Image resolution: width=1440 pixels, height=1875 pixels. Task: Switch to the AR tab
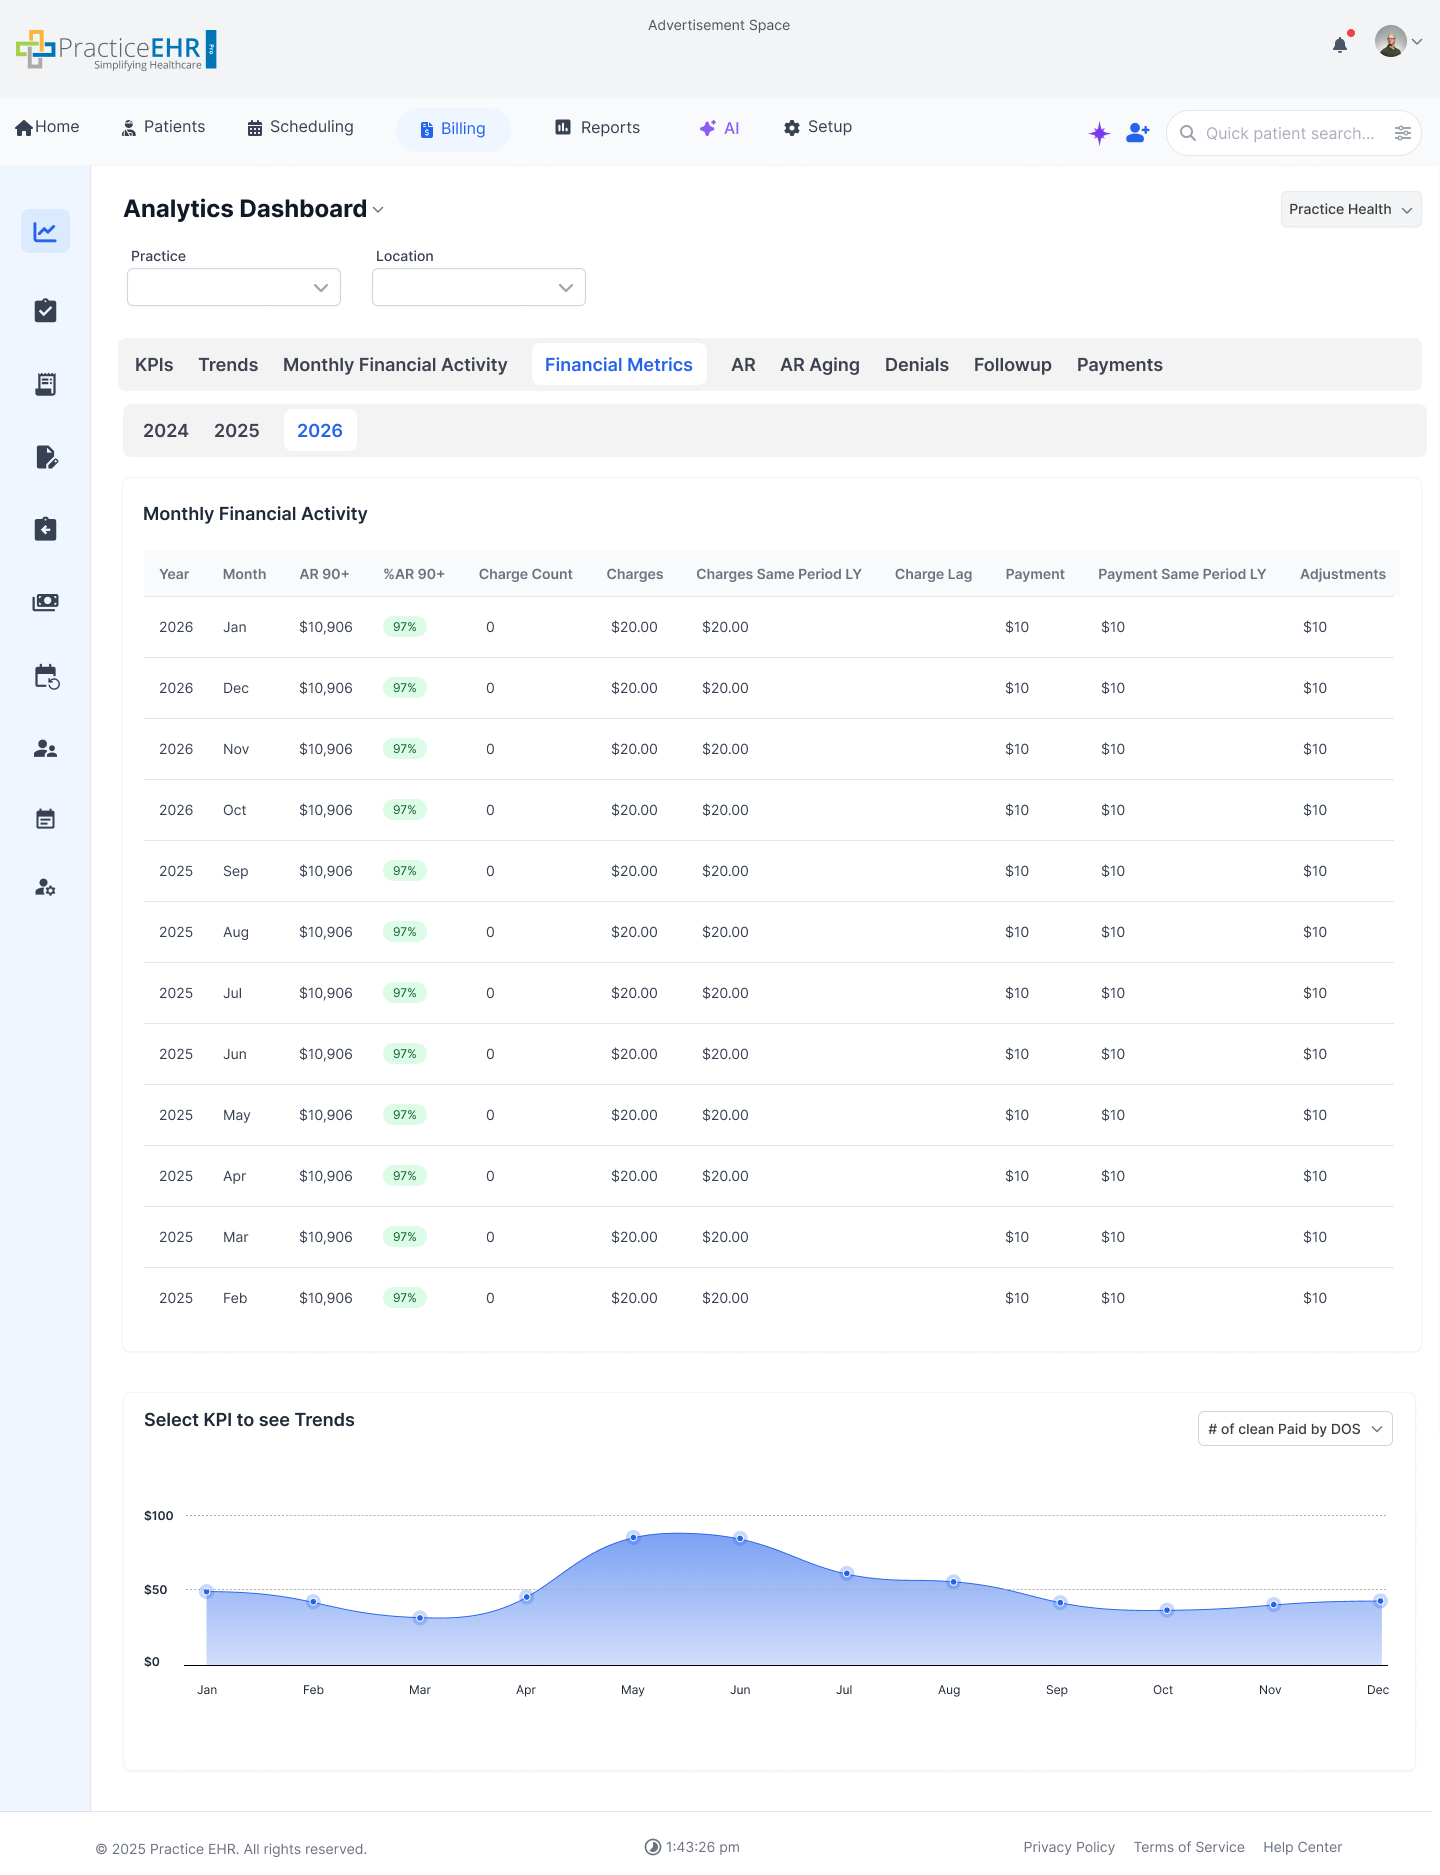743,365
